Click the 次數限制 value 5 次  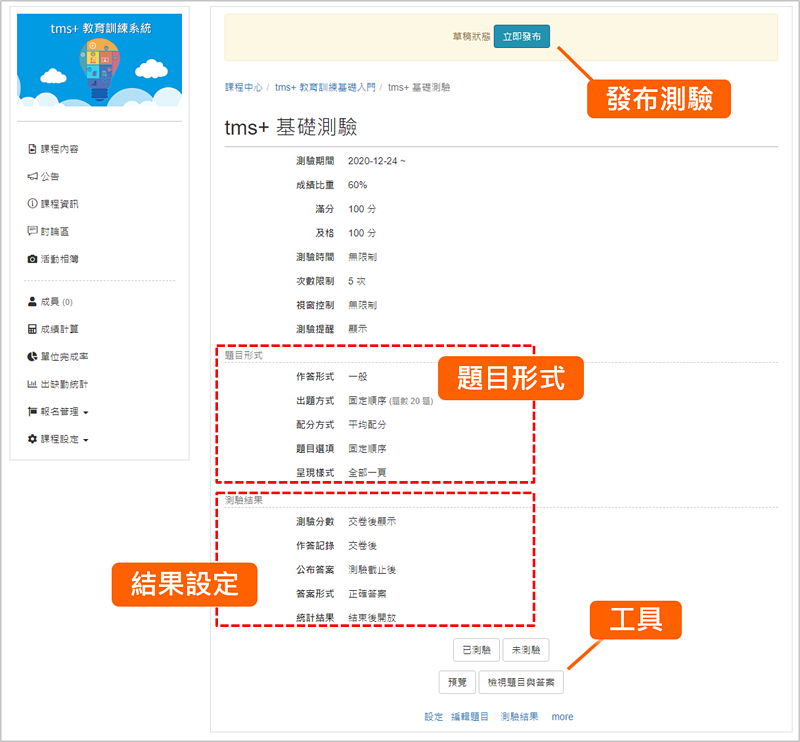[357, 281]
